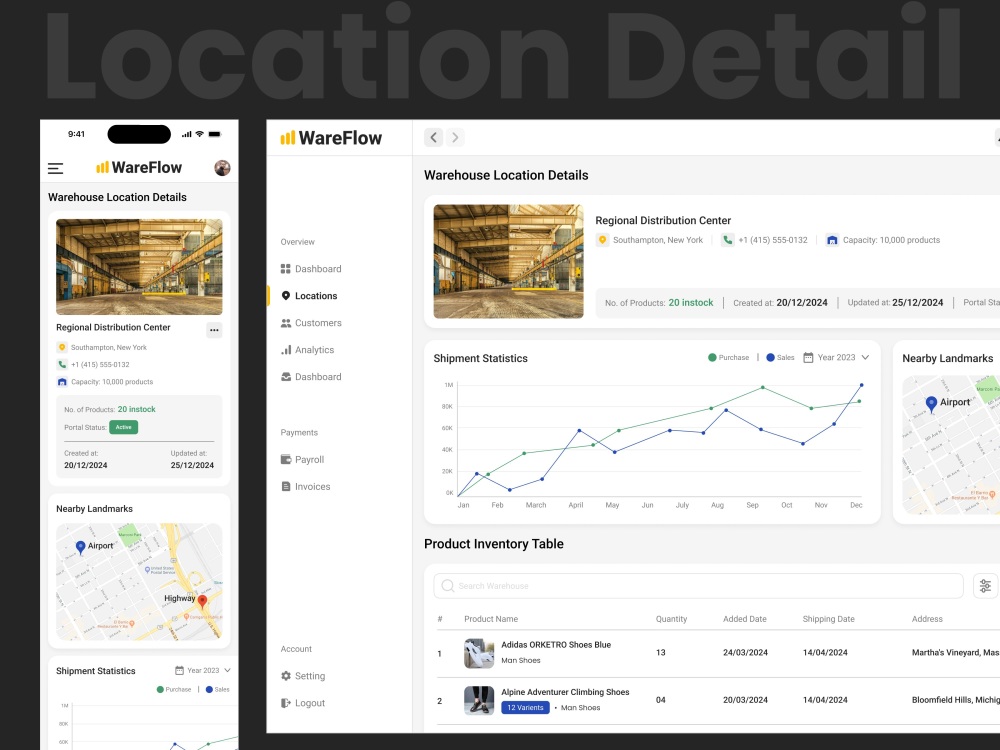1000x750 pixels.
Task: Open Invoices in the sidebar
Action: (x=305, y=487)
